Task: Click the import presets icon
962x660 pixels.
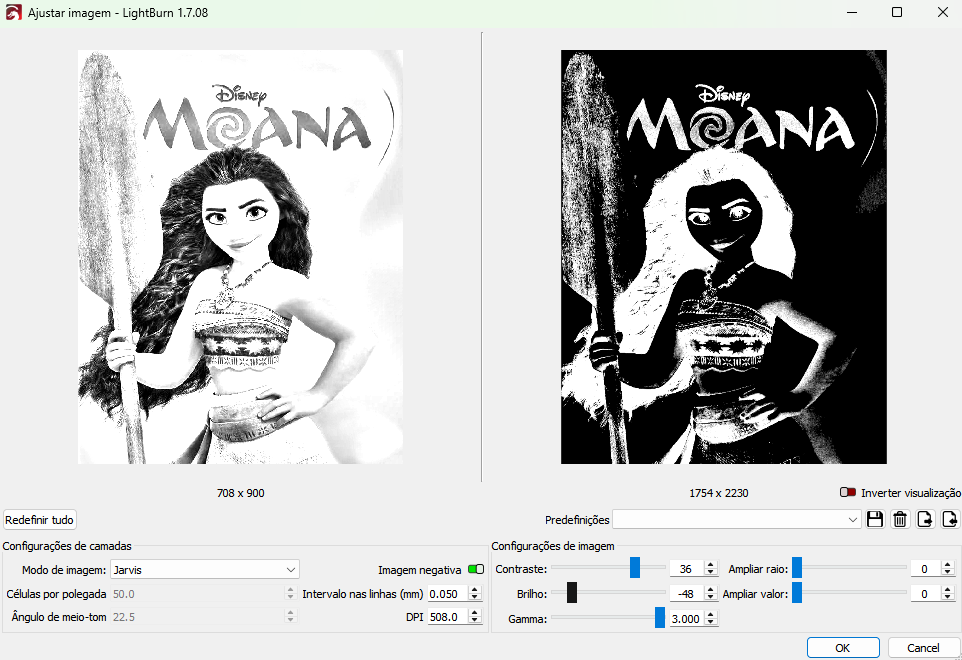Action: pos(925,519)
